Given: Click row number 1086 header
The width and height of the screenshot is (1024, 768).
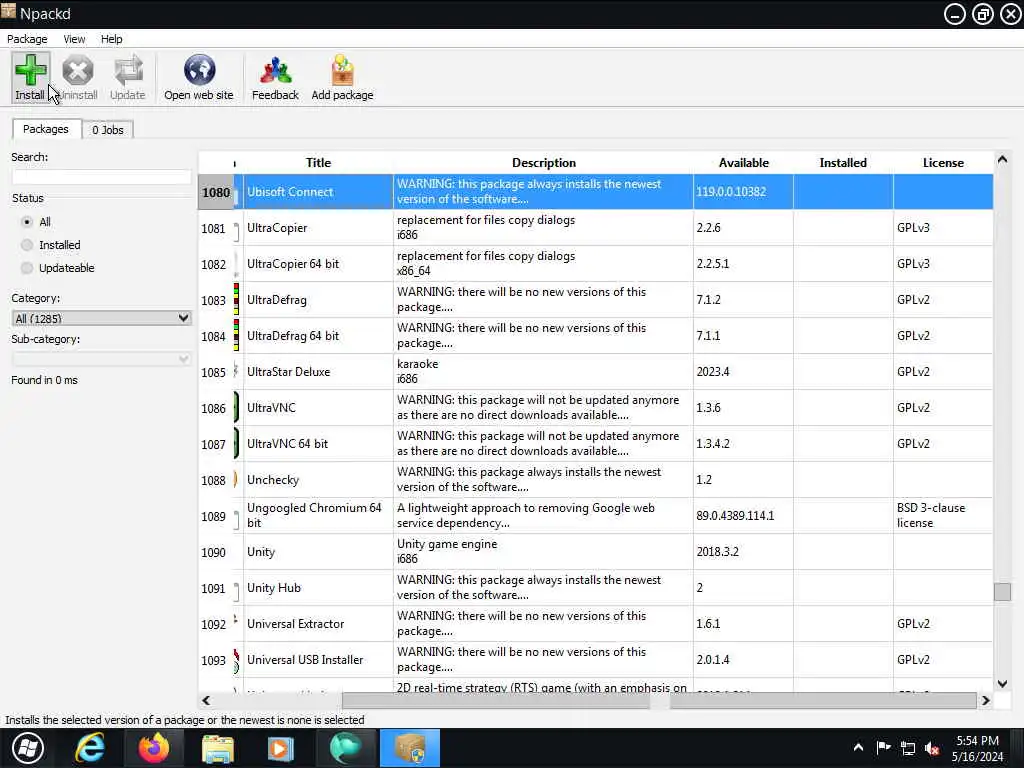Looking at the screenshot, I should click(x=216, y=408).
